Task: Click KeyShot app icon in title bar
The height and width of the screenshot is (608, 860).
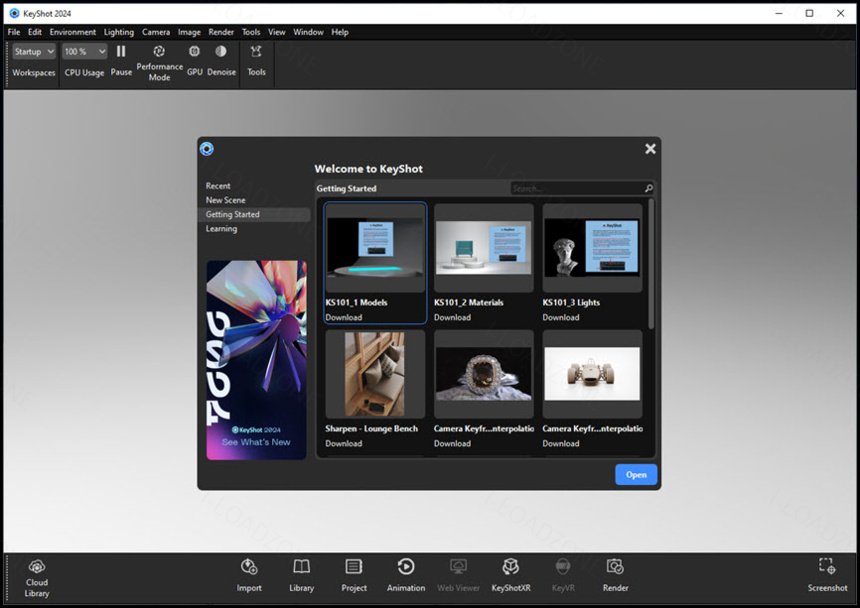Action: (x=14, y=13)
